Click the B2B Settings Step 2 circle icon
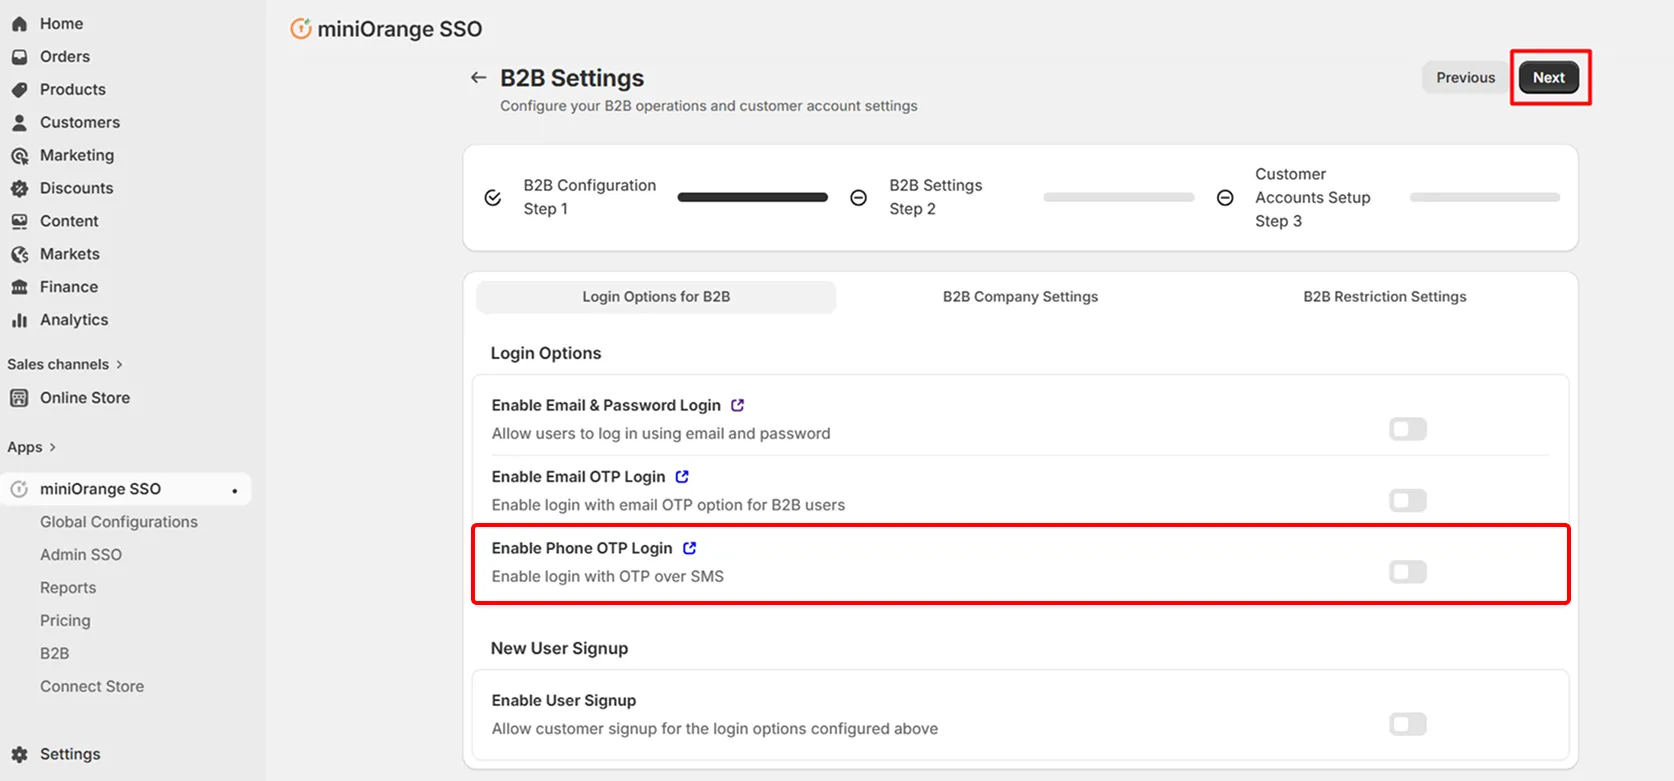This screenshot has width=1674, height=781. [x=858, y=198]
